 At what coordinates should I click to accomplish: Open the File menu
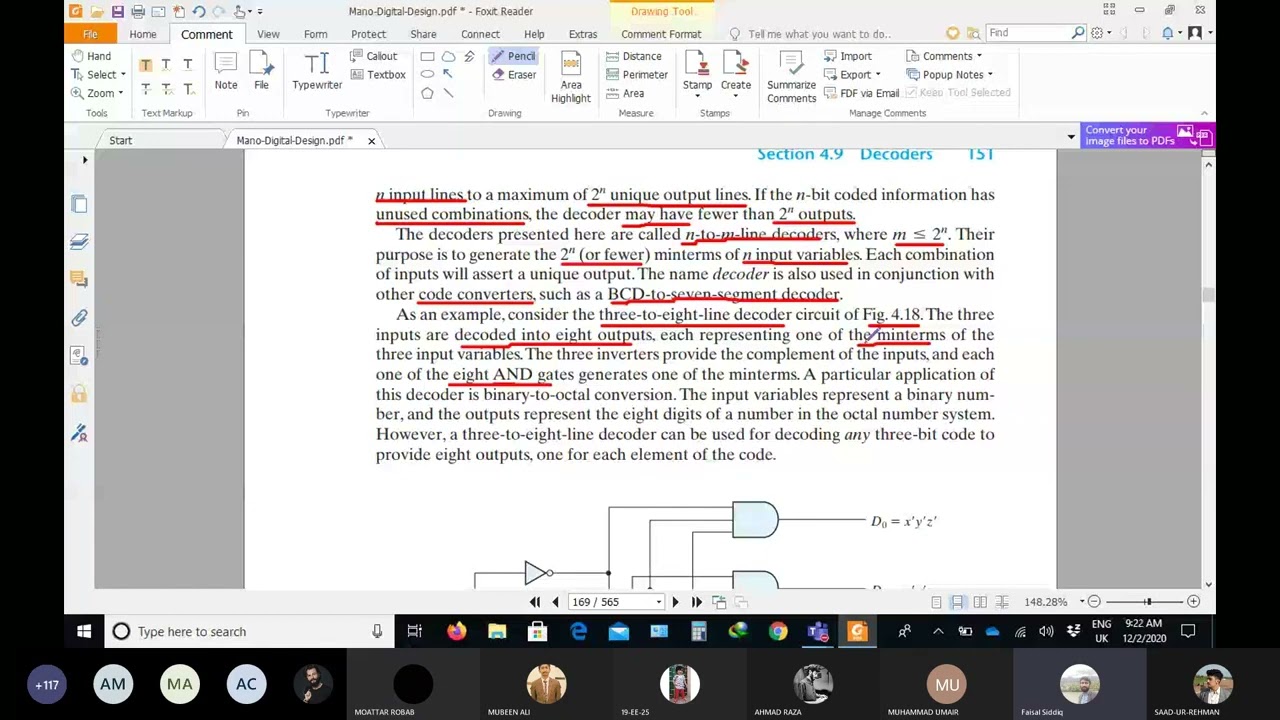[90, 34]
